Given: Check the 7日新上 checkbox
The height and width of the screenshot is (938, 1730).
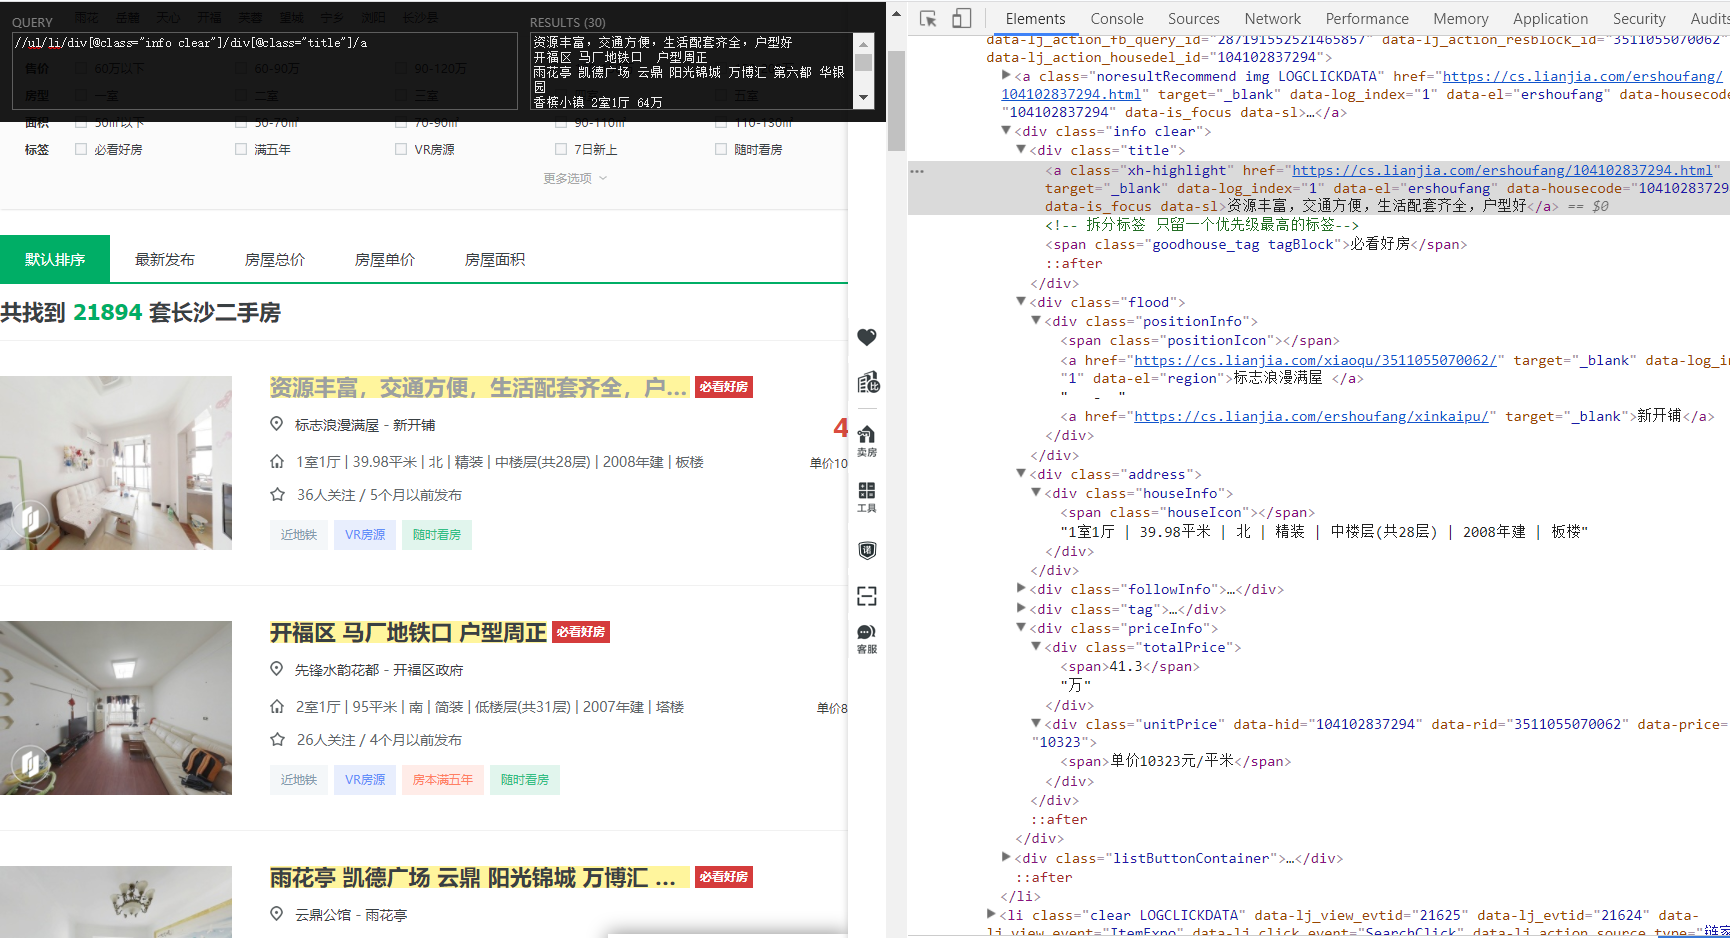Looking at the screenshot, I should click(561, 149).
